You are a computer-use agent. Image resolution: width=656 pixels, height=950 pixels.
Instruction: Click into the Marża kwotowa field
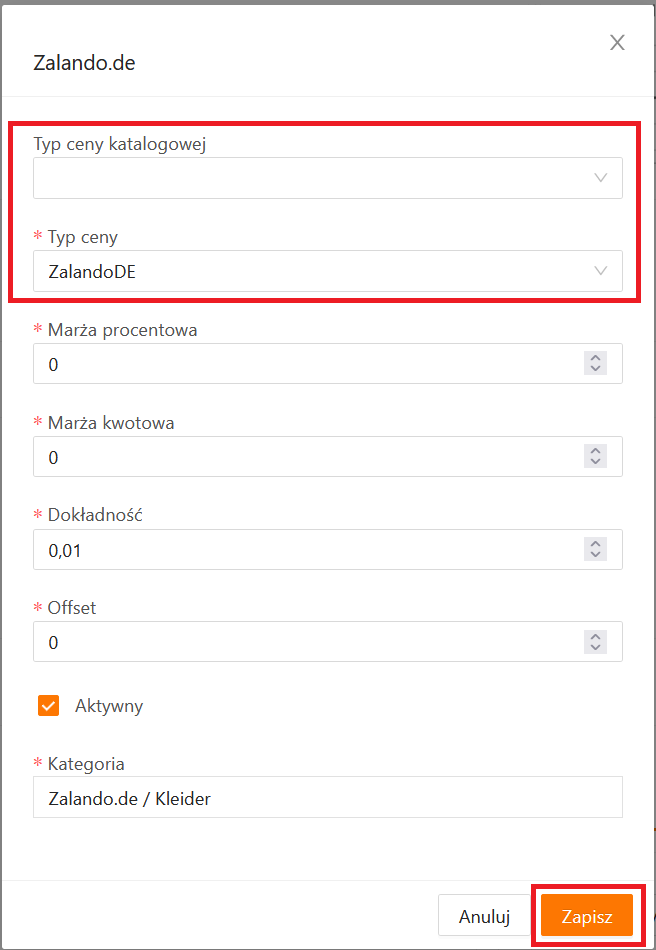point(300,457)
